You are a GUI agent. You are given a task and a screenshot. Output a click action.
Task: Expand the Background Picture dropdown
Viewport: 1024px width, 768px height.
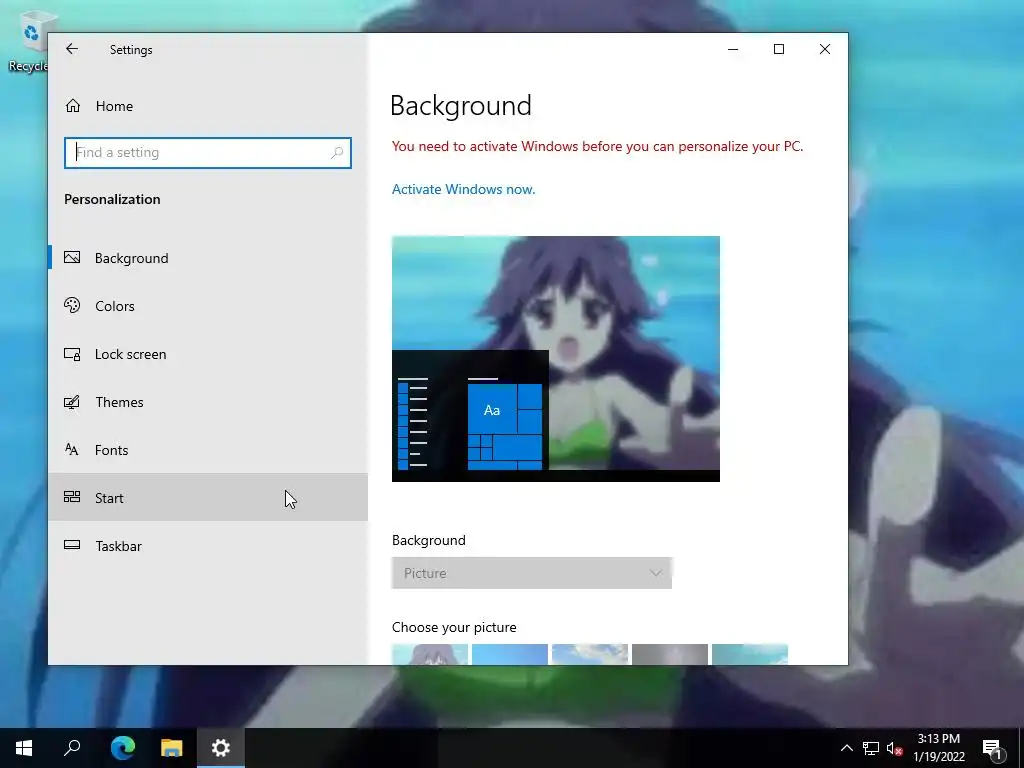click(532, 573)
